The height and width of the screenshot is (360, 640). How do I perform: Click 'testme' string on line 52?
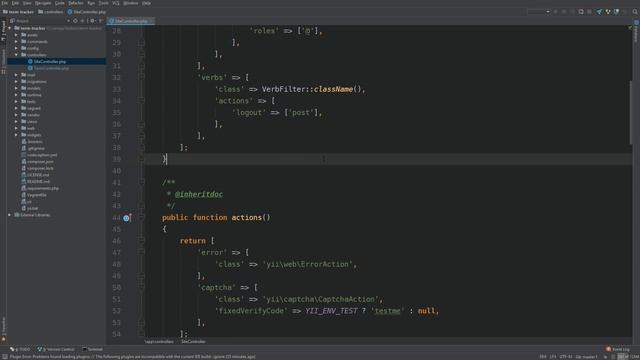pyautogui.click(x=388, y=311)
